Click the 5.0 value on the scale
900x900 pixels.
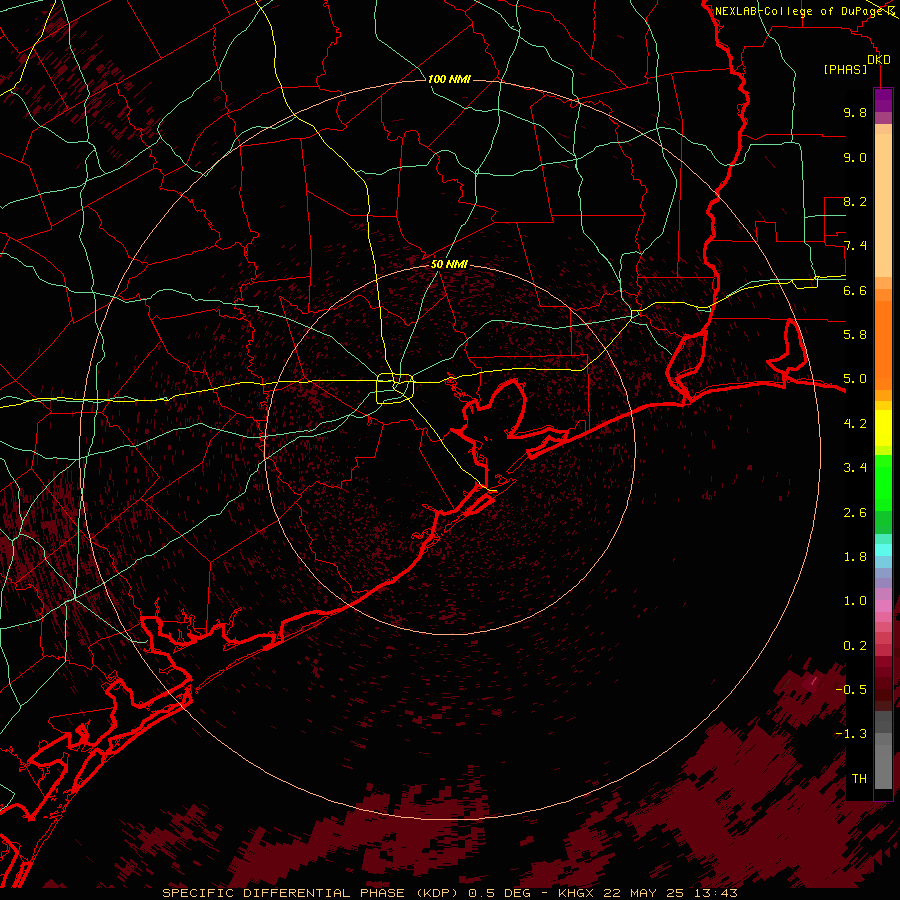(x=855, y=379)
